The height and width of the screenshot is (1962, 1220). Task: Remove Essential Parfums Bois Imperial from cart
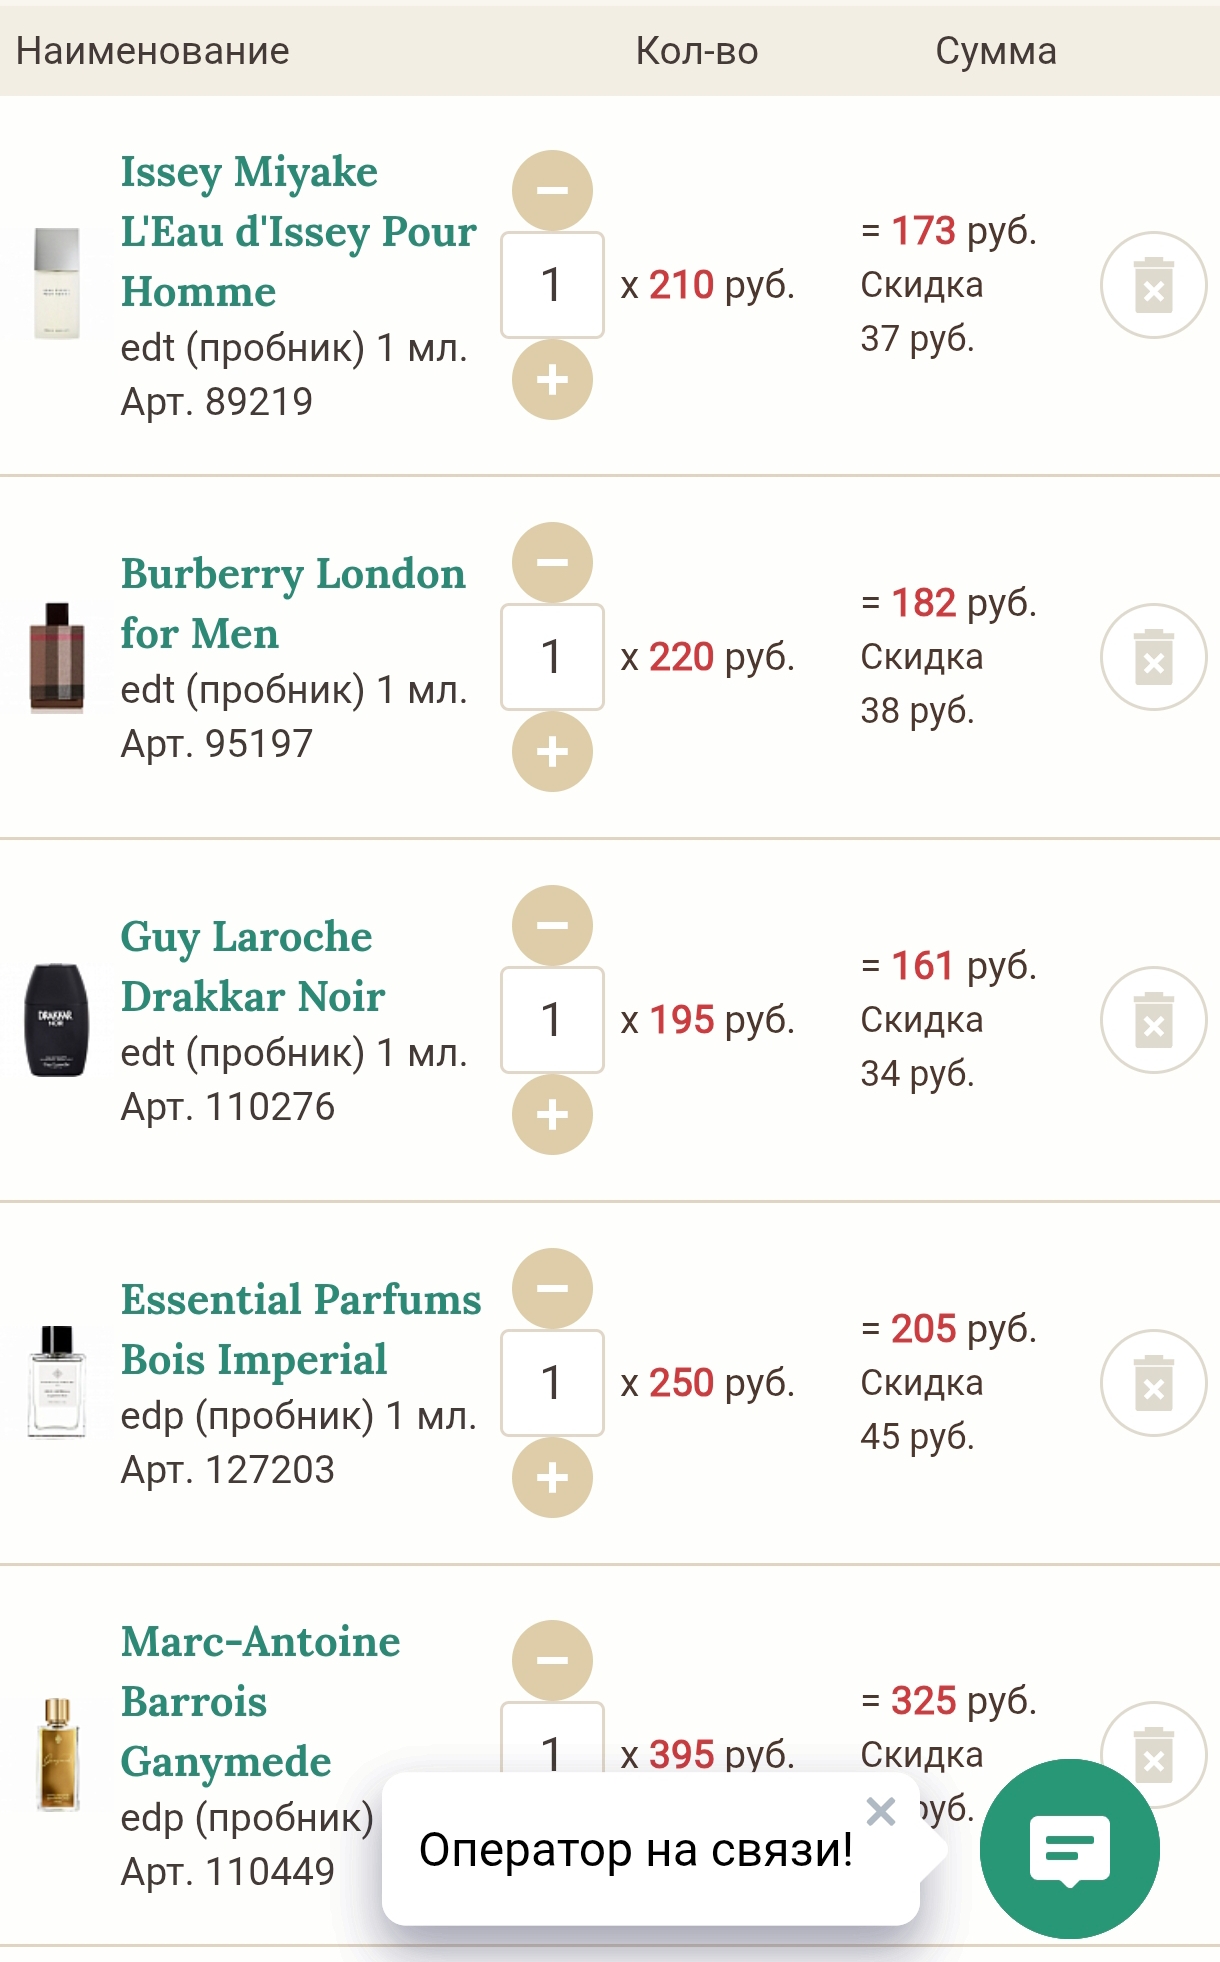(x=1153, y=1383)
